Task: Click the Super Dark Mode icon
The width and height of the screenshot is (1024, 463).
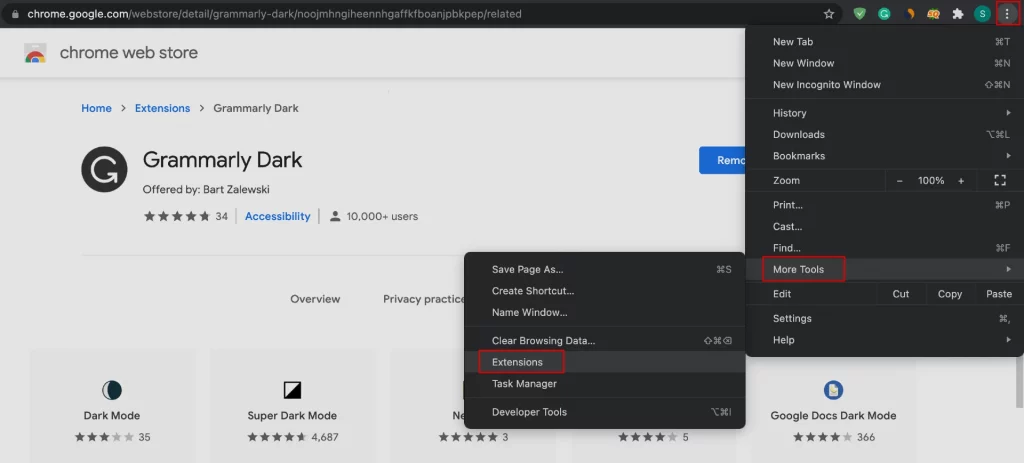Action: point(292,391)
